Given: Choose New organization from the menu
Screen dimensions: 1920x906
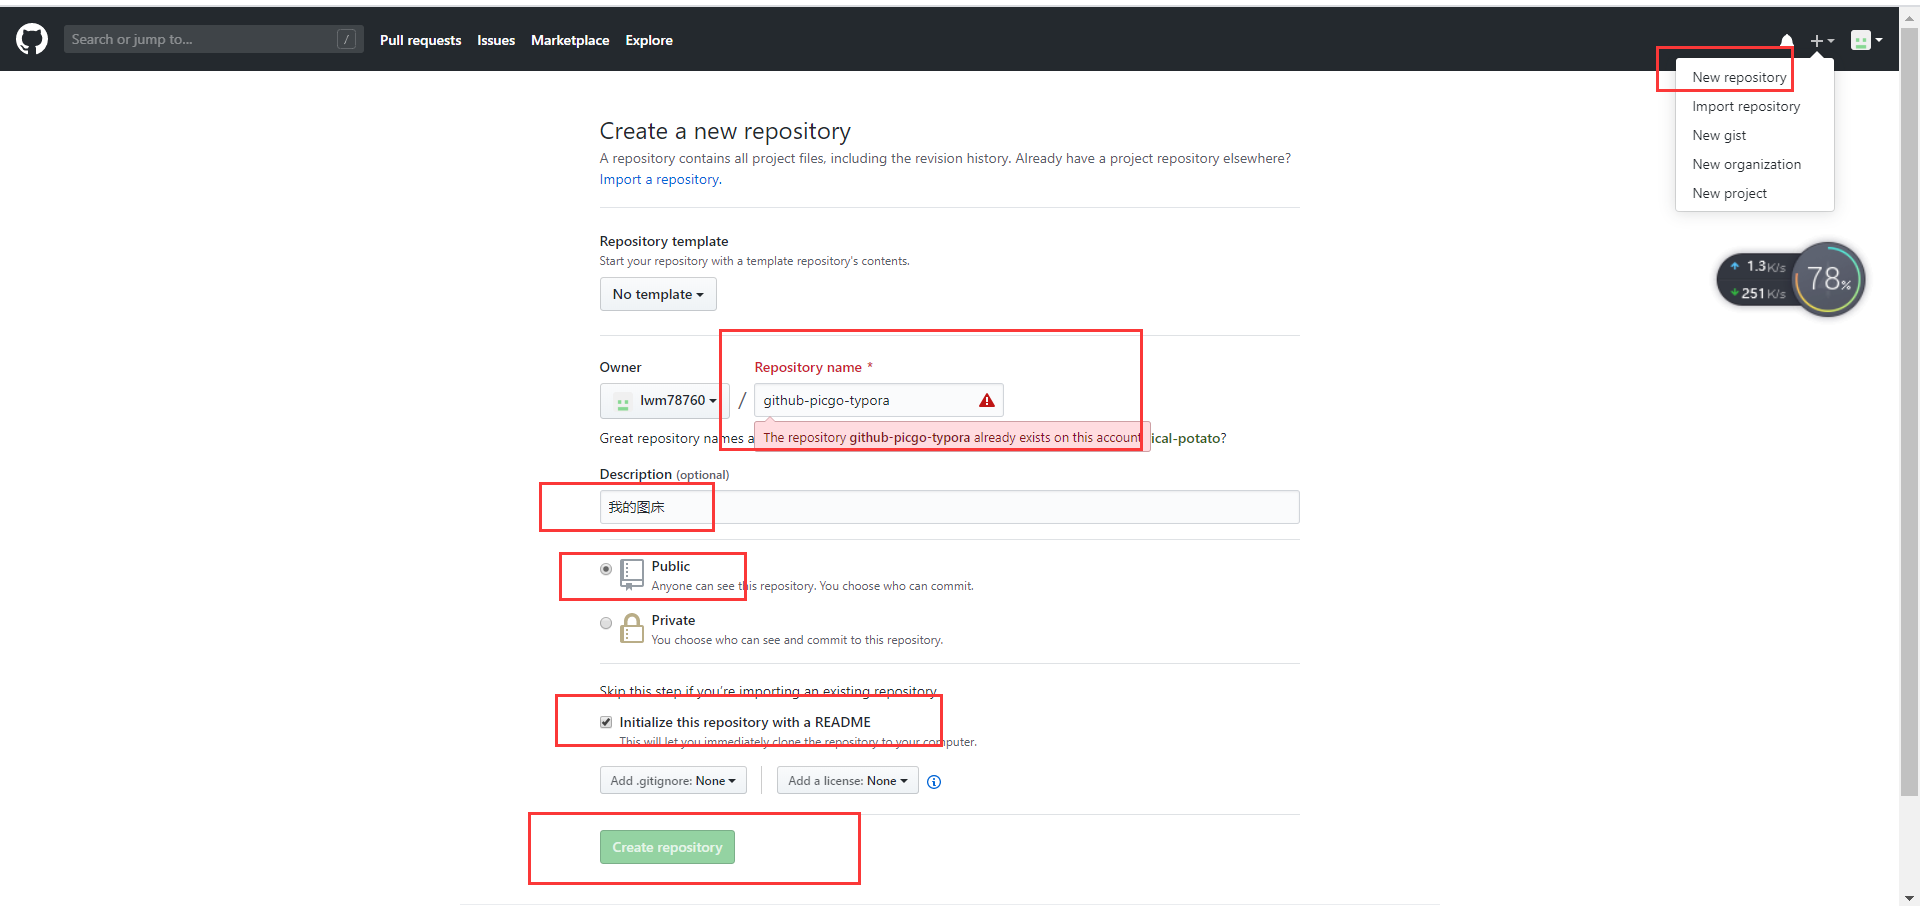Looking at the screenshot, I should [1746, 164].
